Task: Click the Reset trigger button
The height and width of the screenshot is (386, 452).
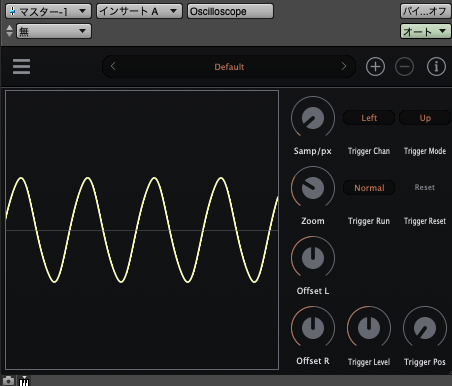Action: click(x=425, y=187)
